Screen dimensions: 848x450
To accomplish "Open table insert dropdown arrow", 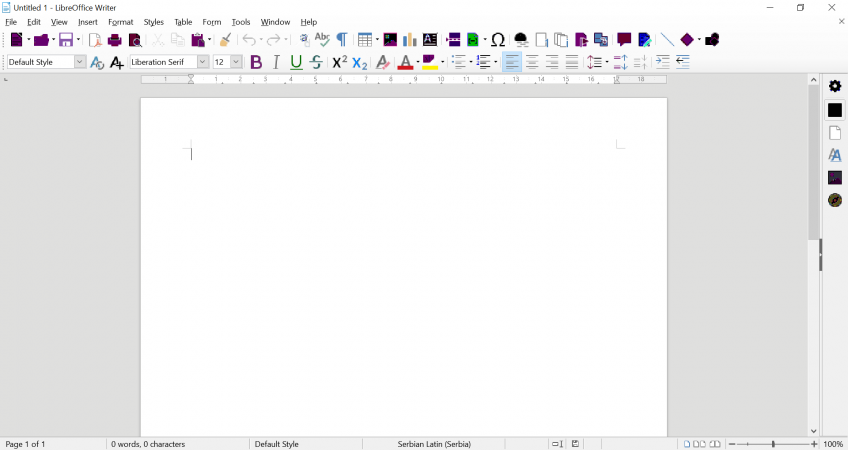I will pos(377,39).
